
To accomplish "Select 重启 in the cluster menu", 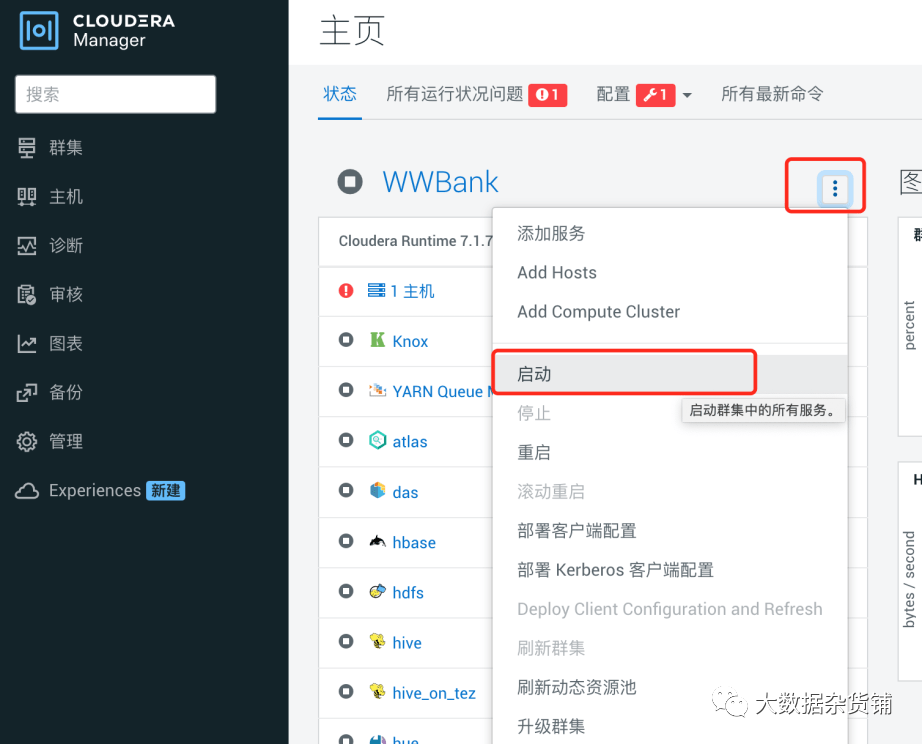I will coord(670,452).
